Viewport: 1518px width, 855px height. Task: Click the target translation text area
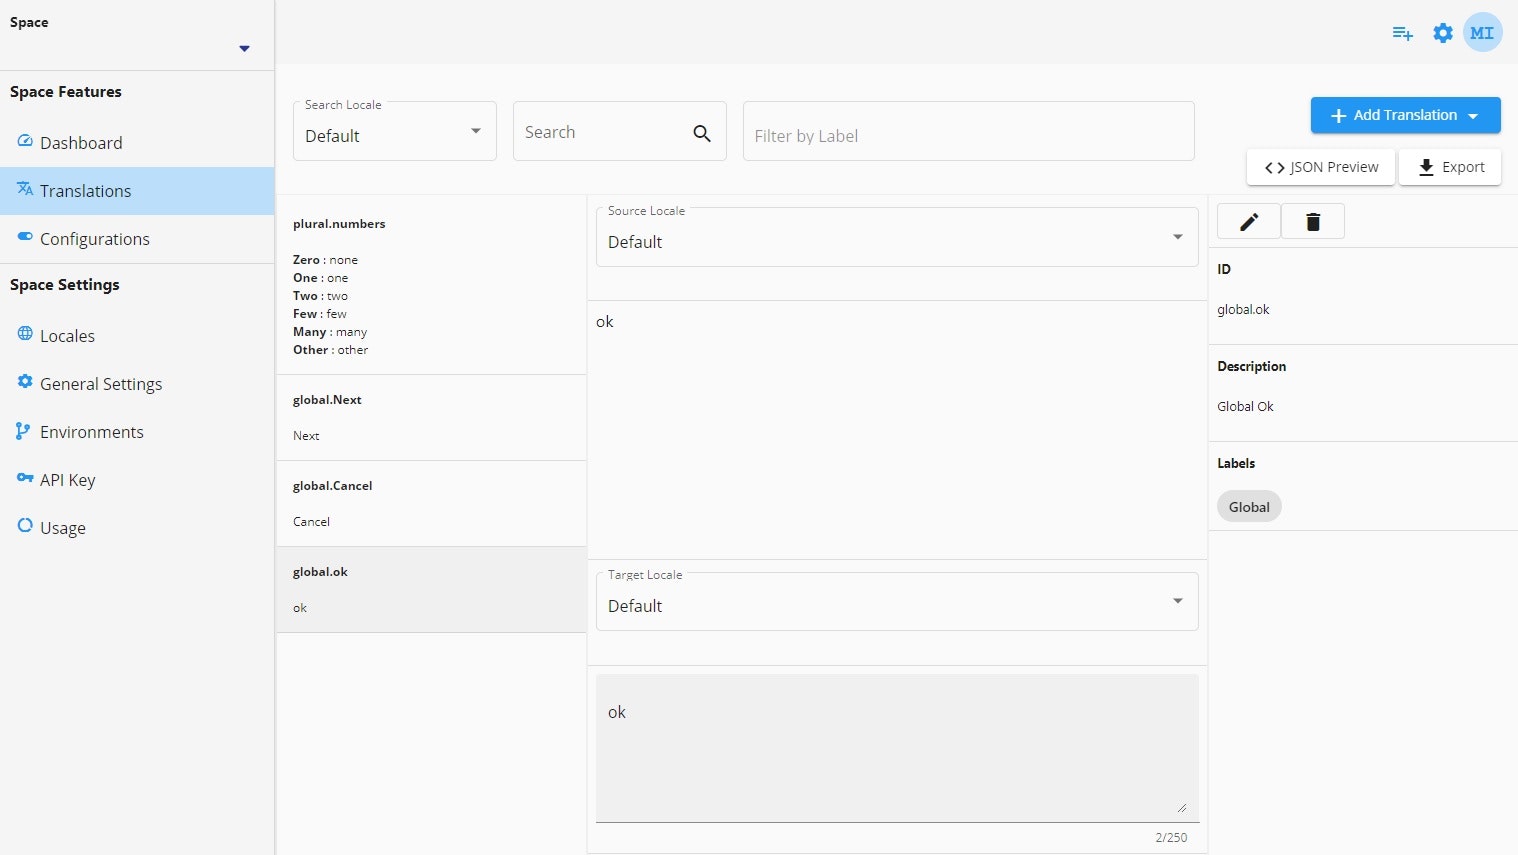(897, 748)
